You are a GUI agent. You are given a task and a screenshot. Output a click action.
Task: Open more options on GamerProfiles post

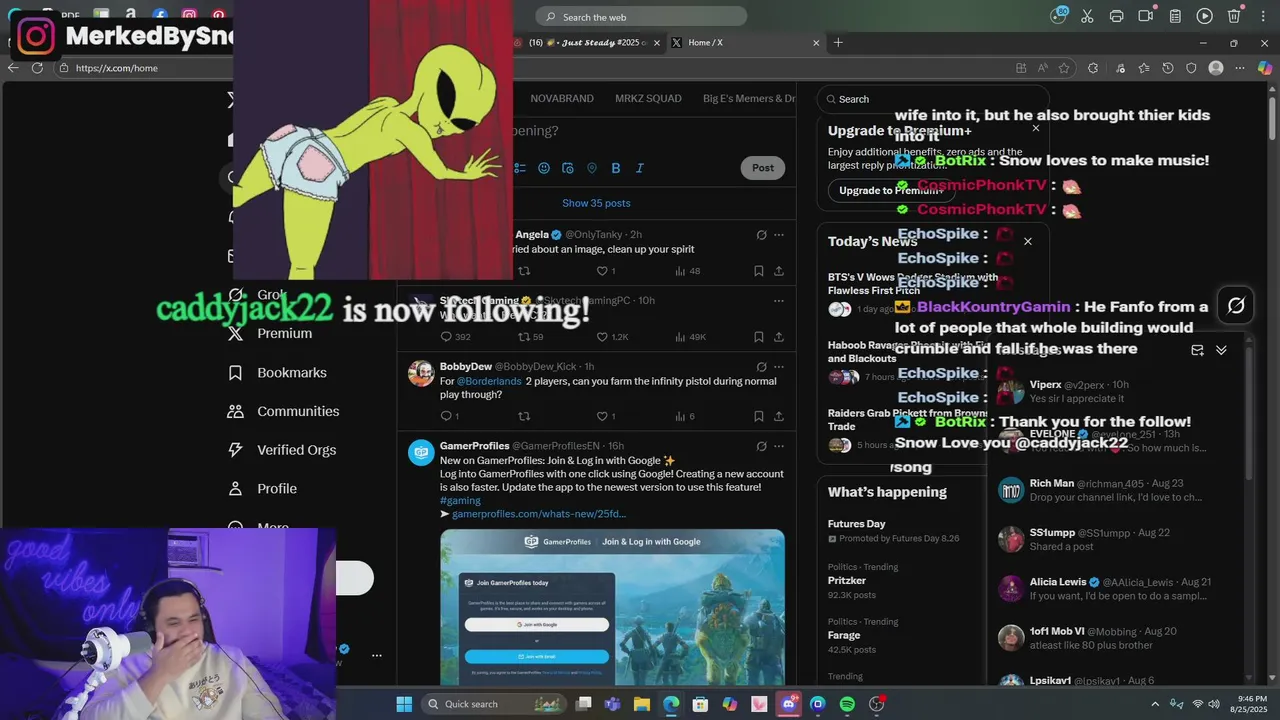pos(779,446)
